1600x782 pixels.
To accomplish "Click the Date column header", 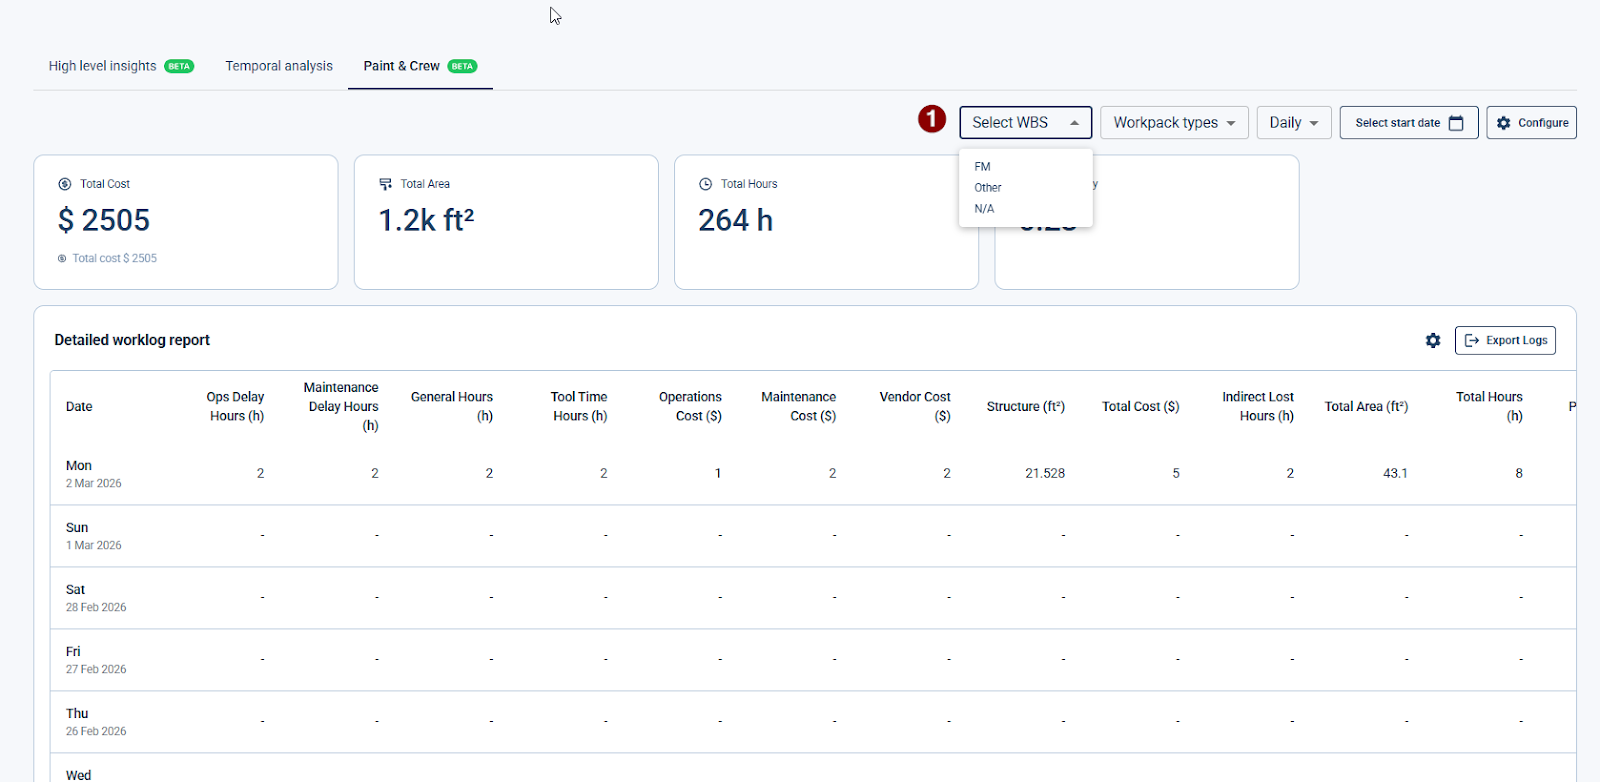I will pyautogui.click(x=79, y=407).
